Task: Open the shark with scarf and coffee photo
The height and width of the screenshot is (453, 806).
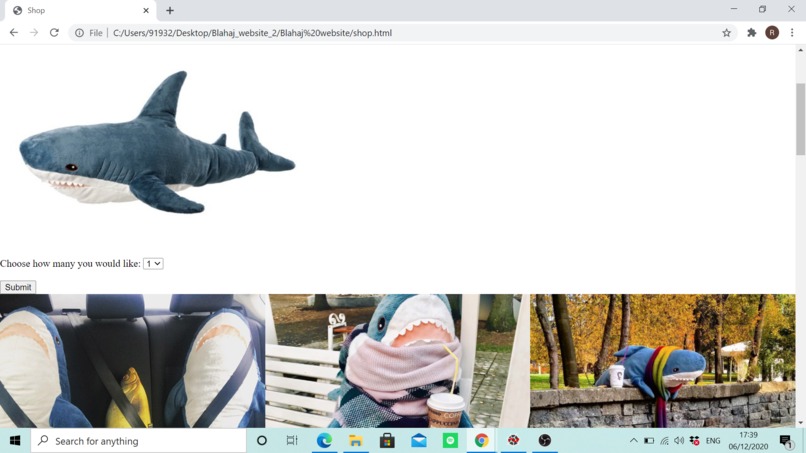Action: pyautogui.click(x=397, y=360)
